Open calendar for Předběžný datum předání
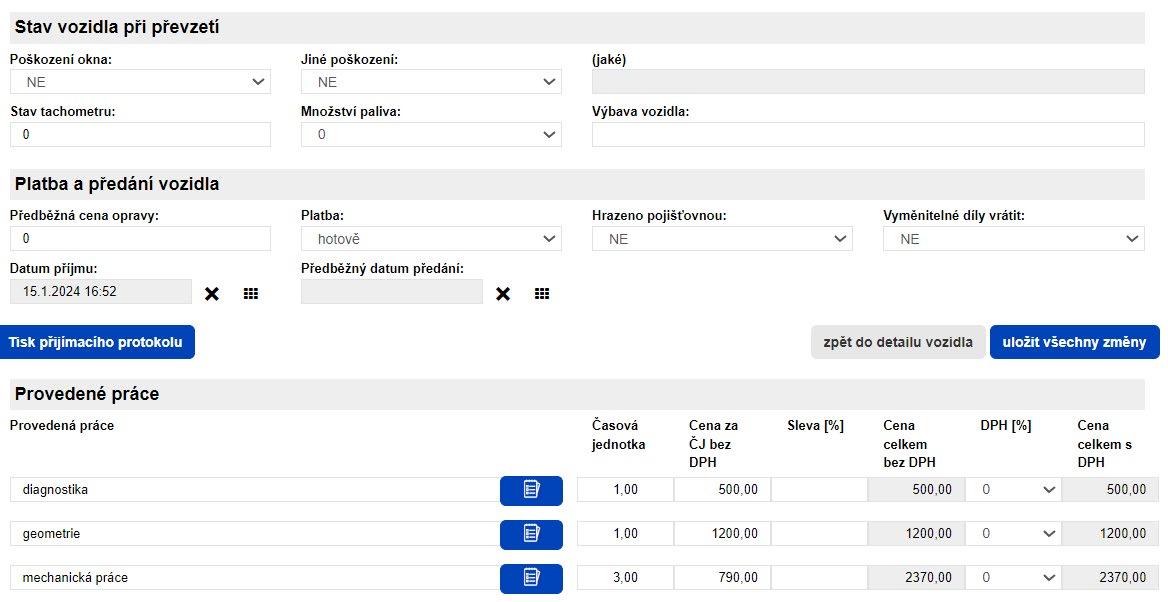1168x602 pixels. tap(542, 293)
